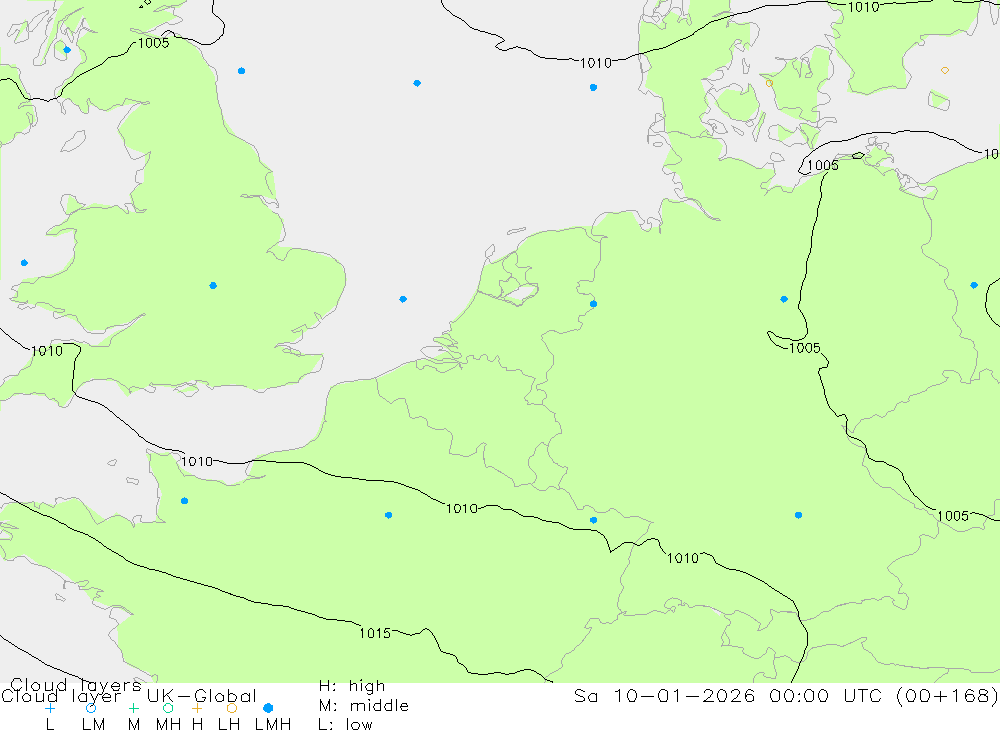
Task: Click the 'LH' legend label text
Action: click(x=228, y=725)
